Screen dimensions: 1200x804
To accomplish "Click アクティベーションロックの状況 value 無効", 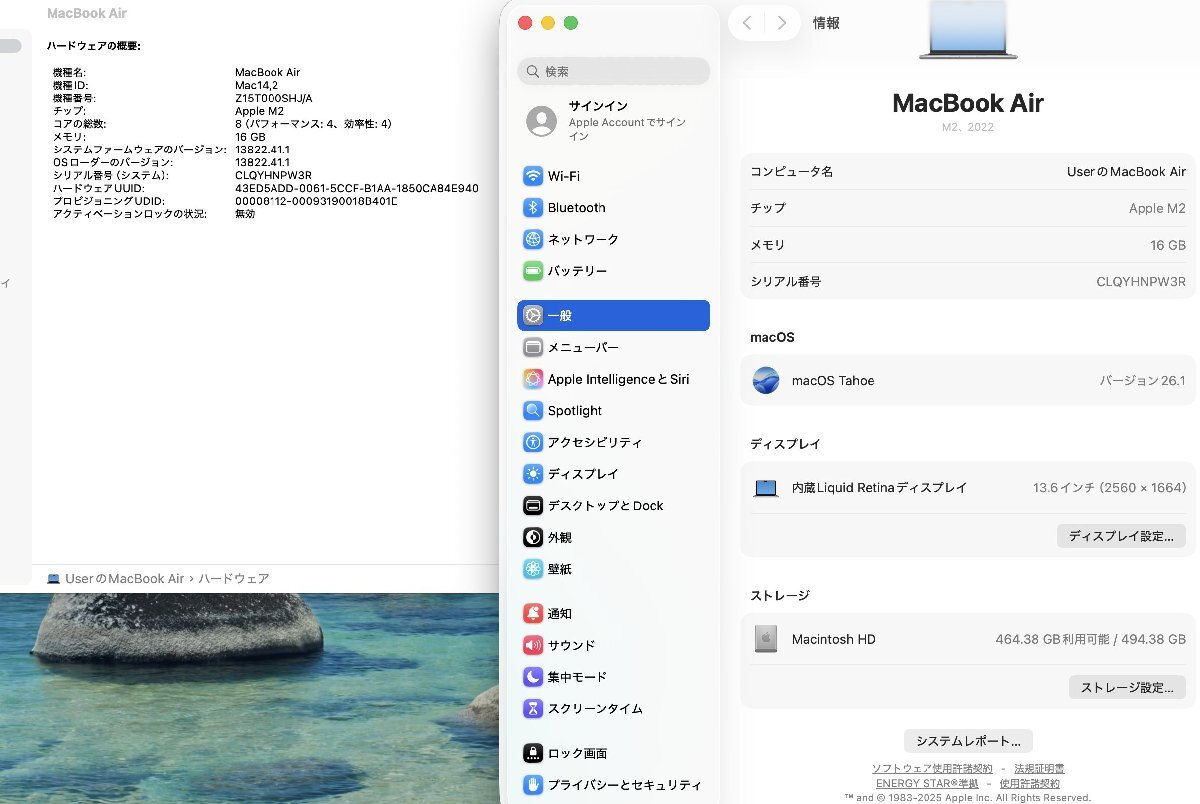I will (245, 214).
